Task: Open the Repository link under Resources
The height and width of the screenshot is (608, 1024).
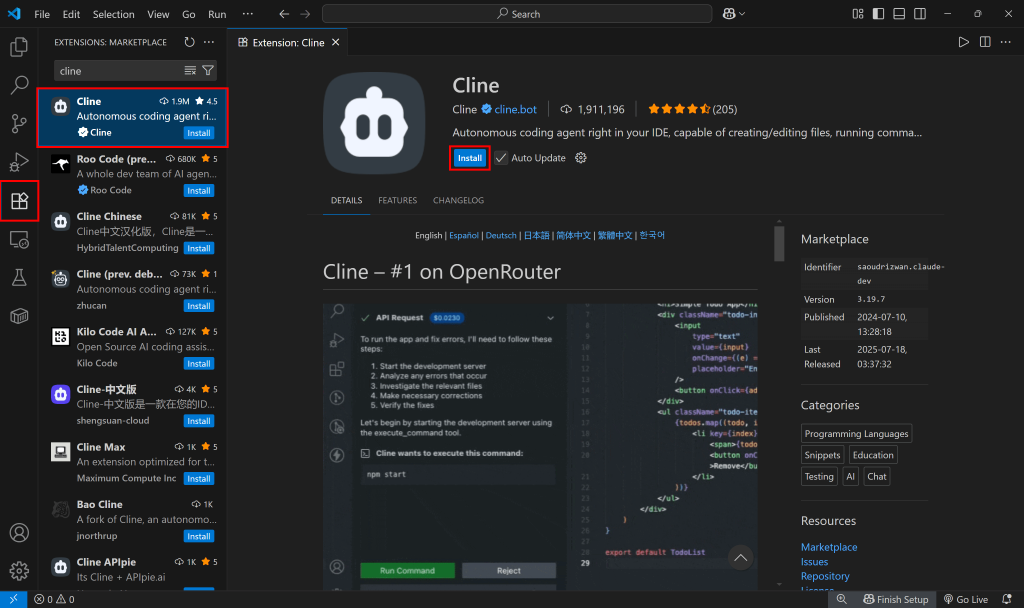Action: point(825,576)
